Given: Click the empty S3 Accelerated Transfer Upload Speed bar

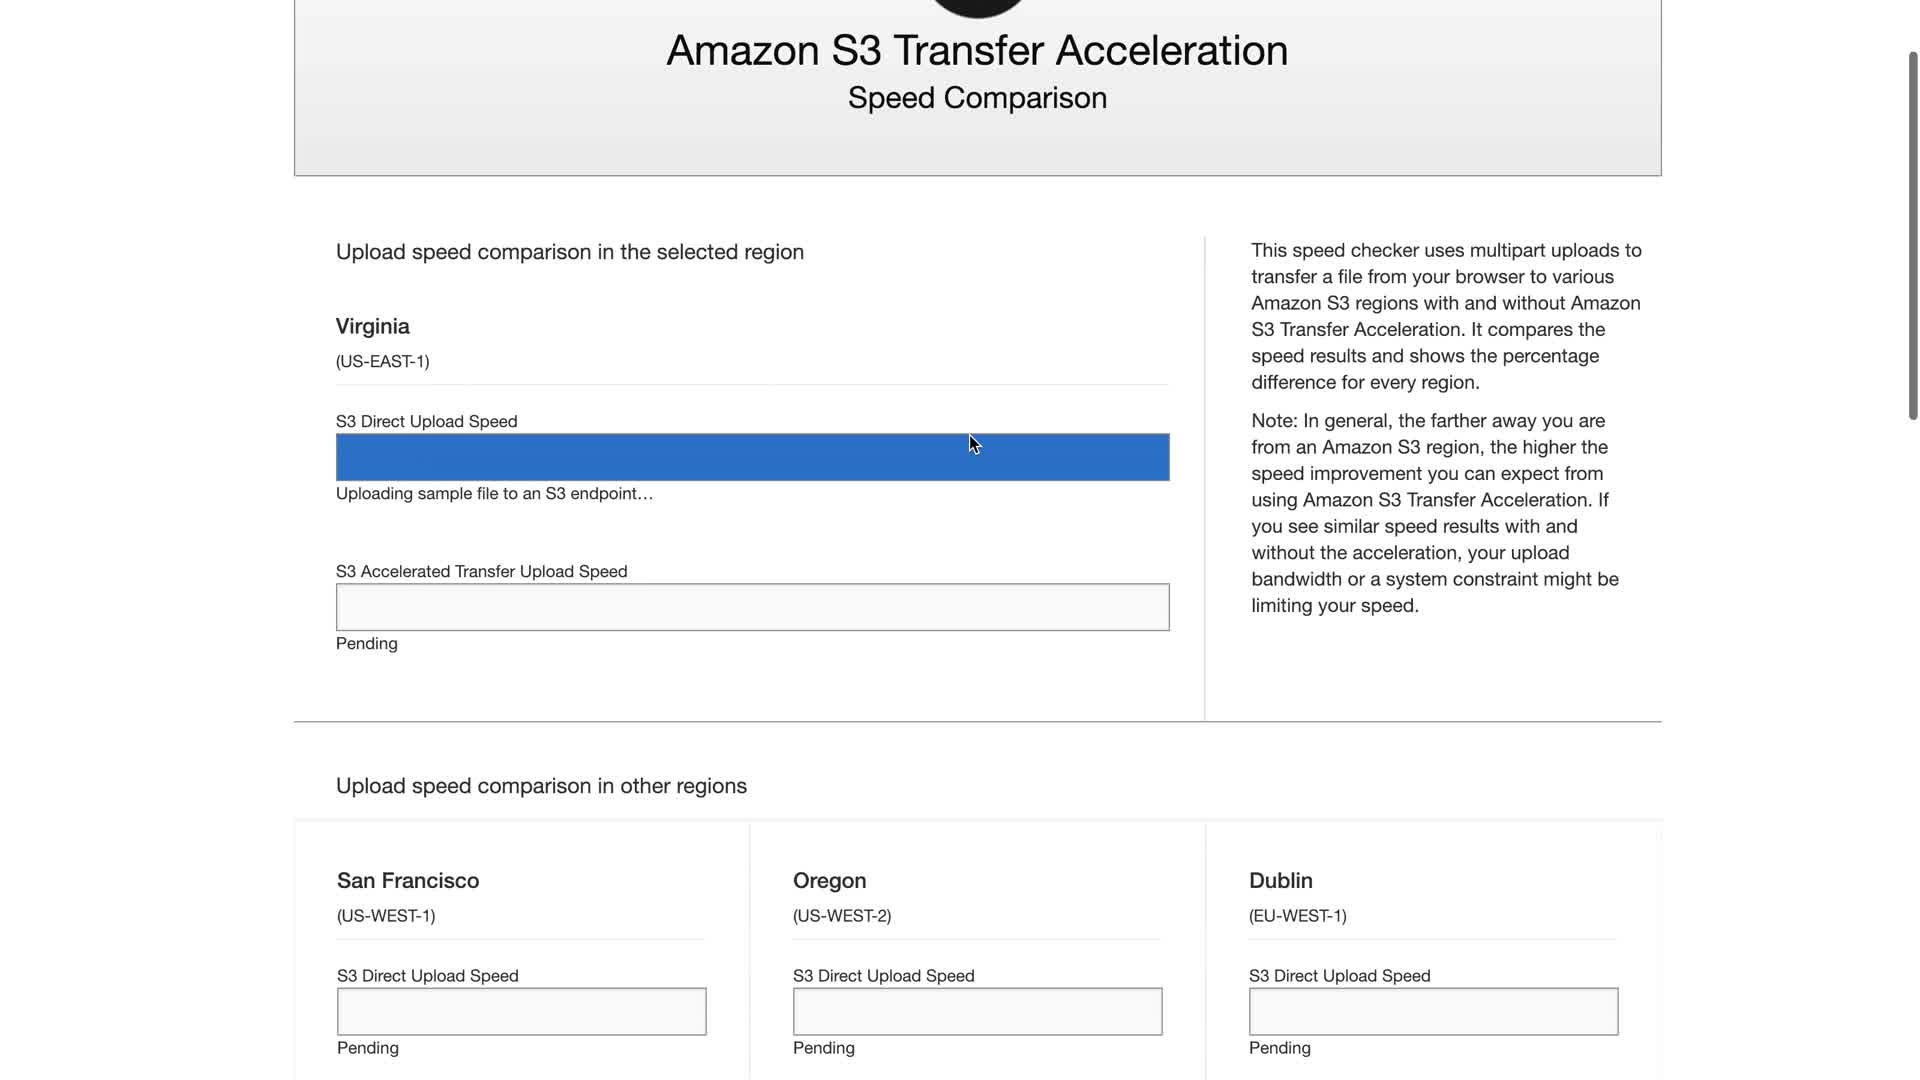Looking at the screenshot, I should 752,607.
